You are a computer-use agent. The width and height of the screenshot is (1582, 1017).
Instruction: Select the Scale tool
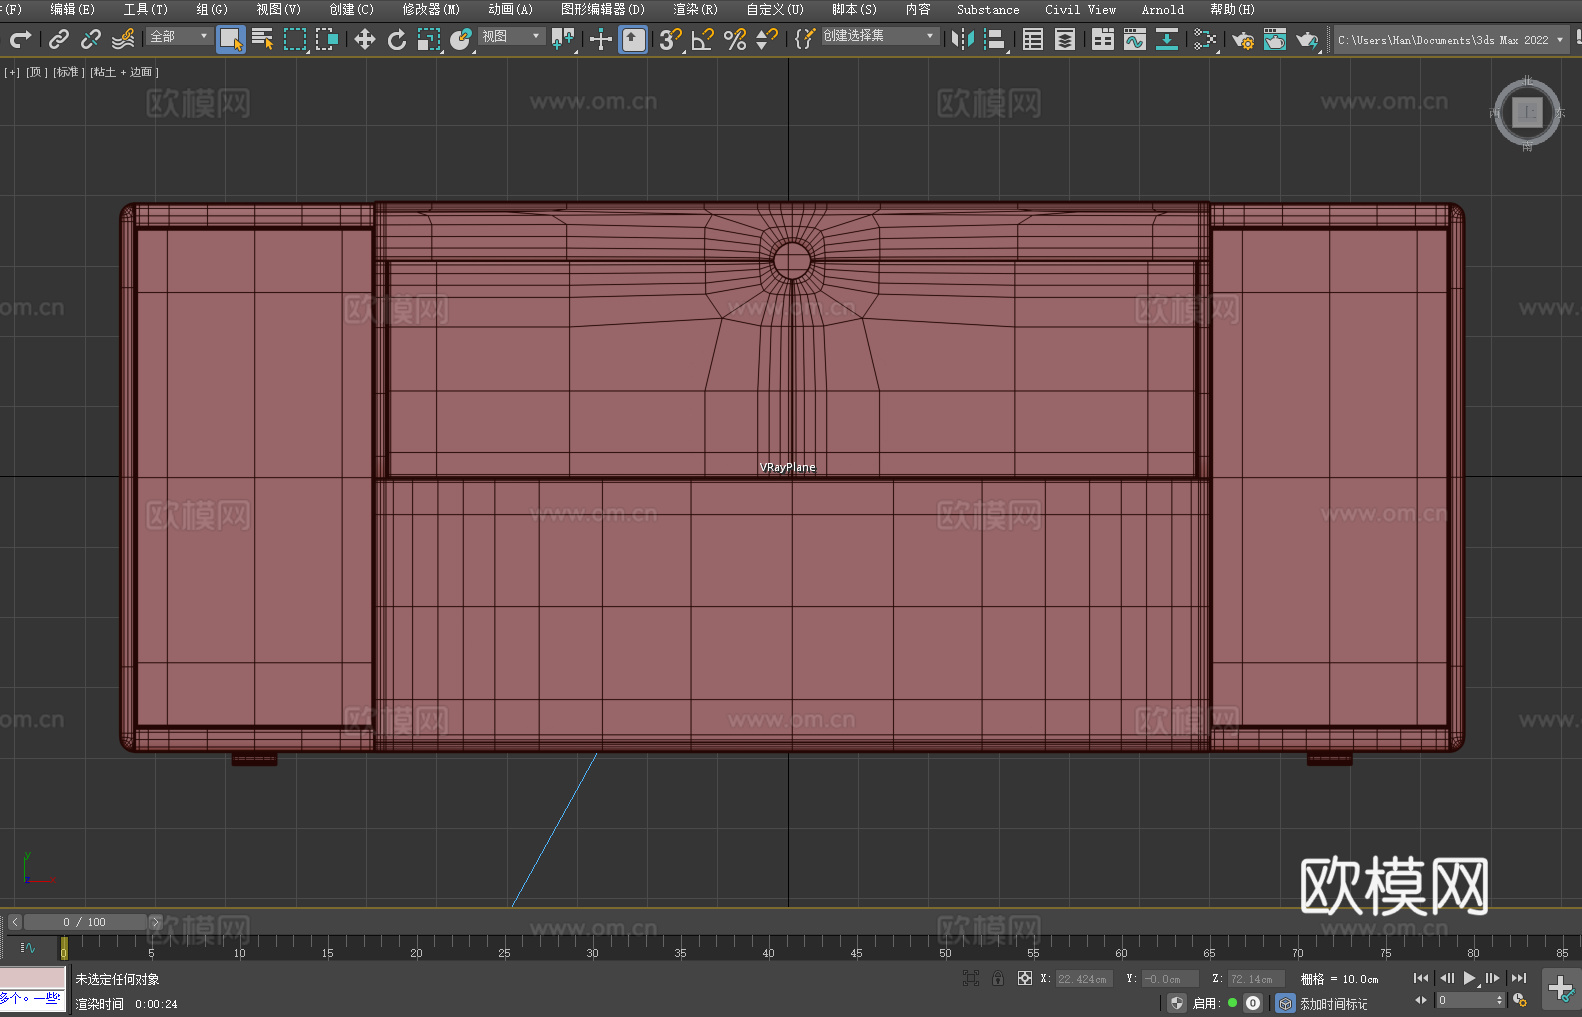429,39
